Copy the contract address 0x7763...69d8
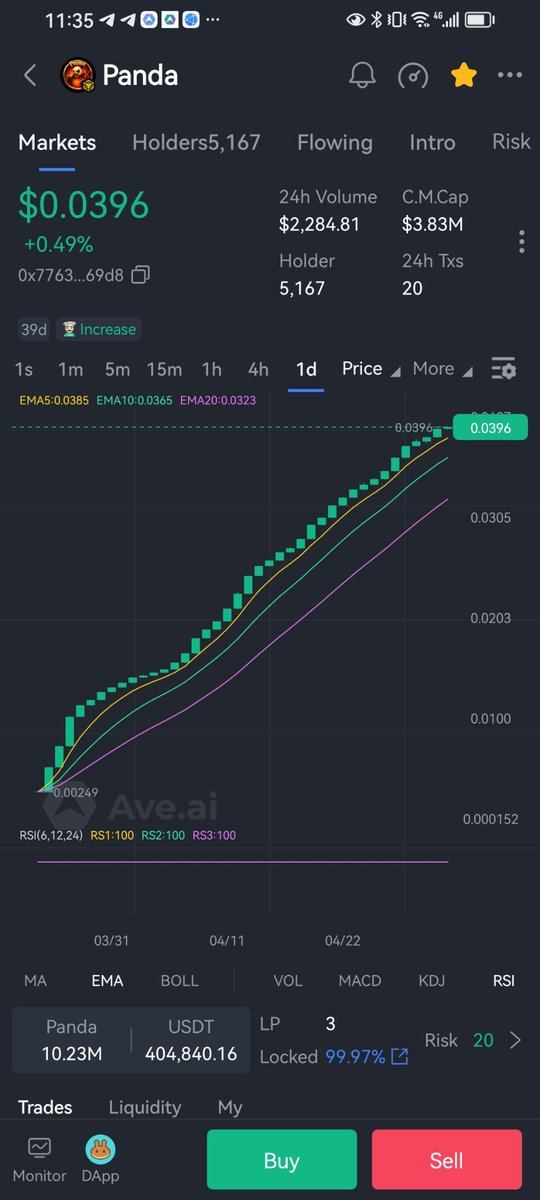 141,274
